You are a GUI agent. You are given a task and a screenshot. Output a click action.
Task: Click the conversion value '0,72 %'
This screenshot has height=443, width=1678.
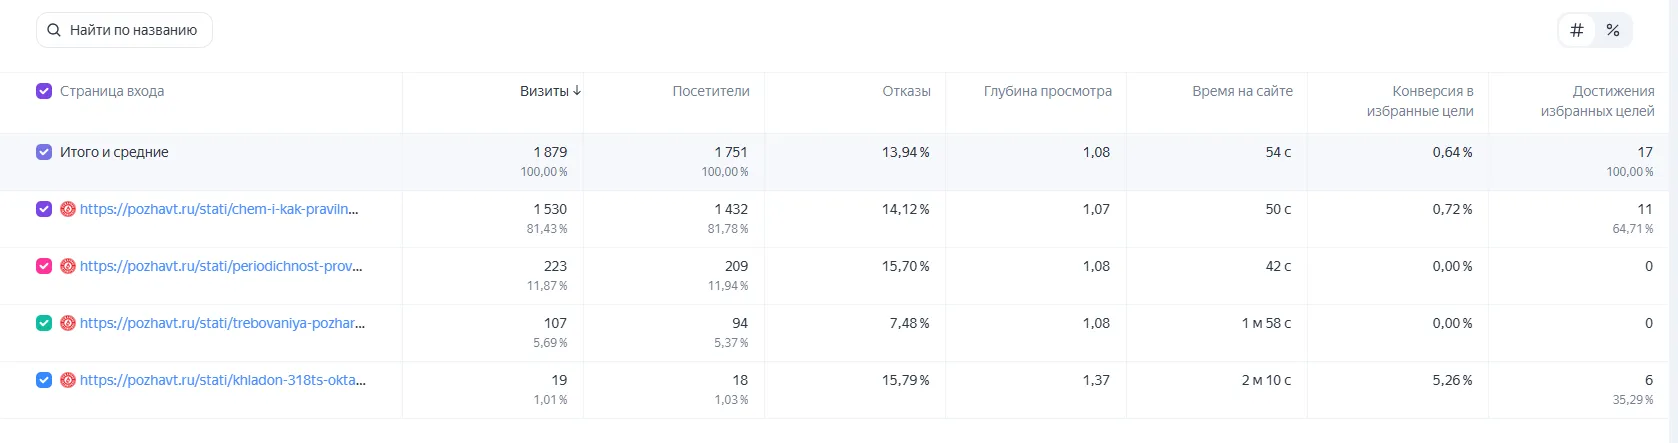click(x=1452, y=209)
